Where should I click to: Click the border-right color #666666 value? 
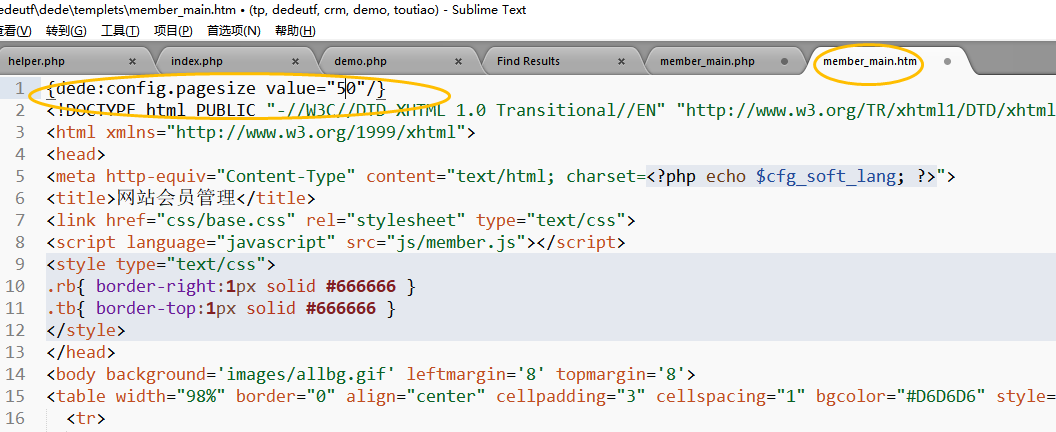point(360,286)
